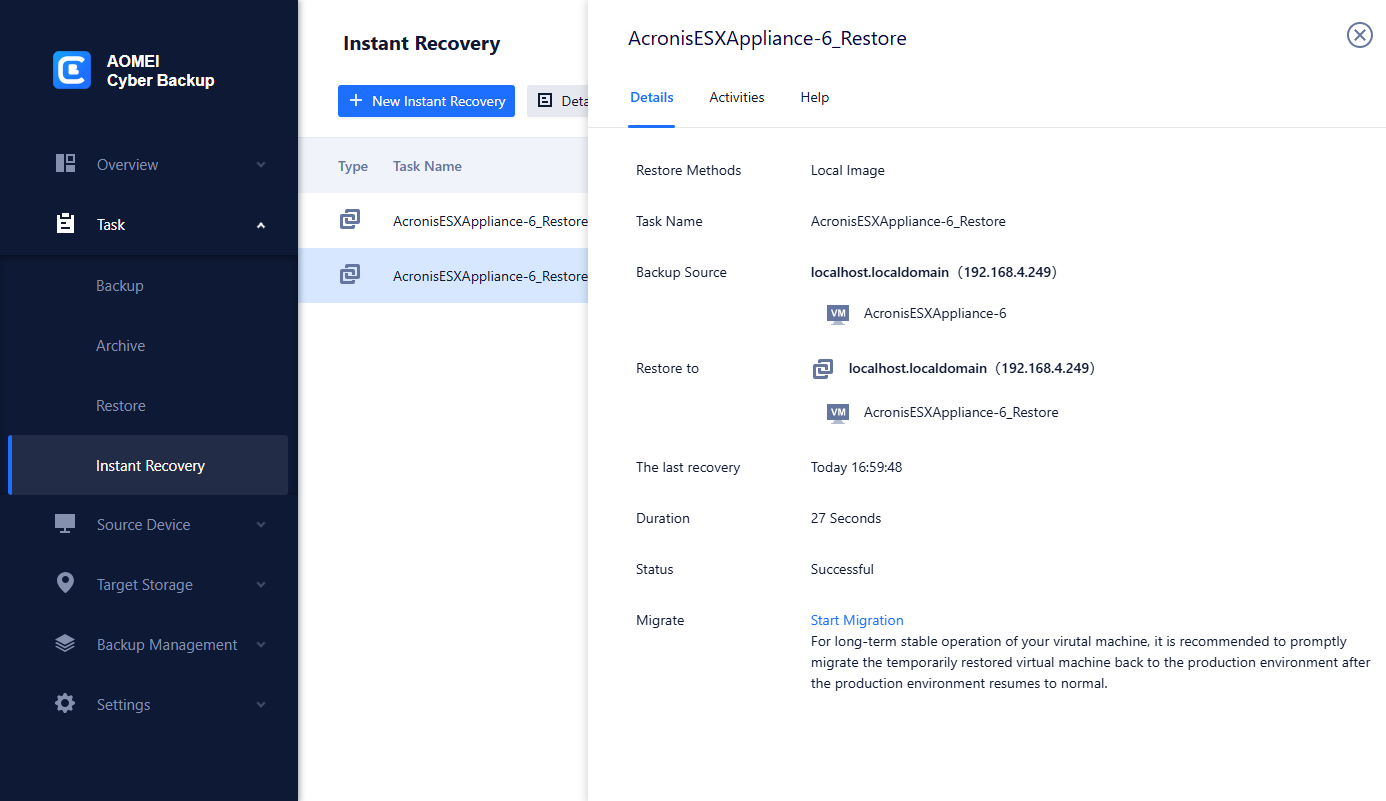Collapse the Task menu chevron
1386x801 pixels.
[261, 225]
